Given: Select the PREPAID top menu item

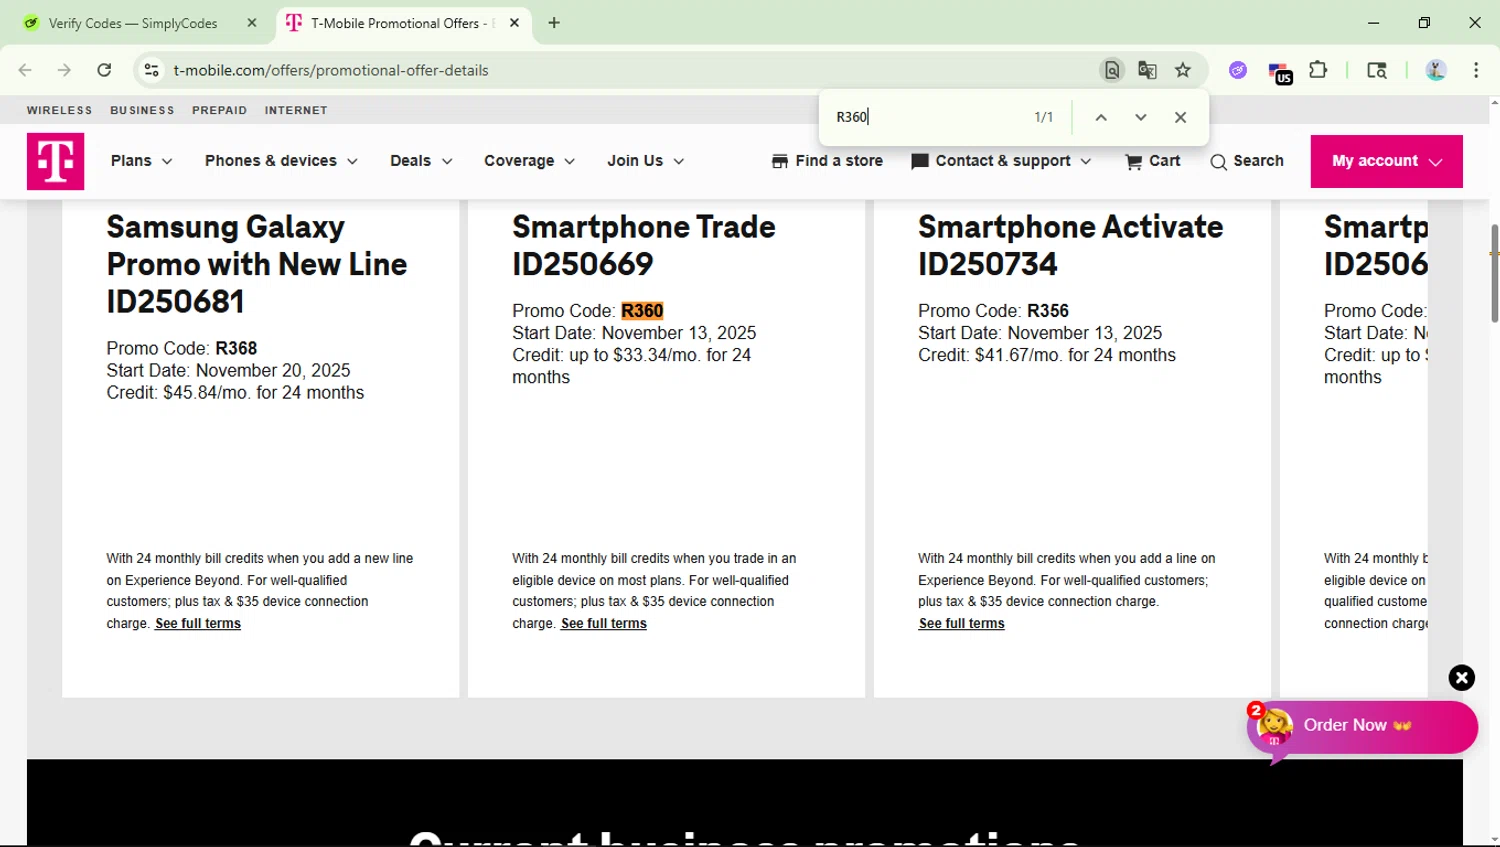Looking at the screenshot, I should (x=219, y=110).
